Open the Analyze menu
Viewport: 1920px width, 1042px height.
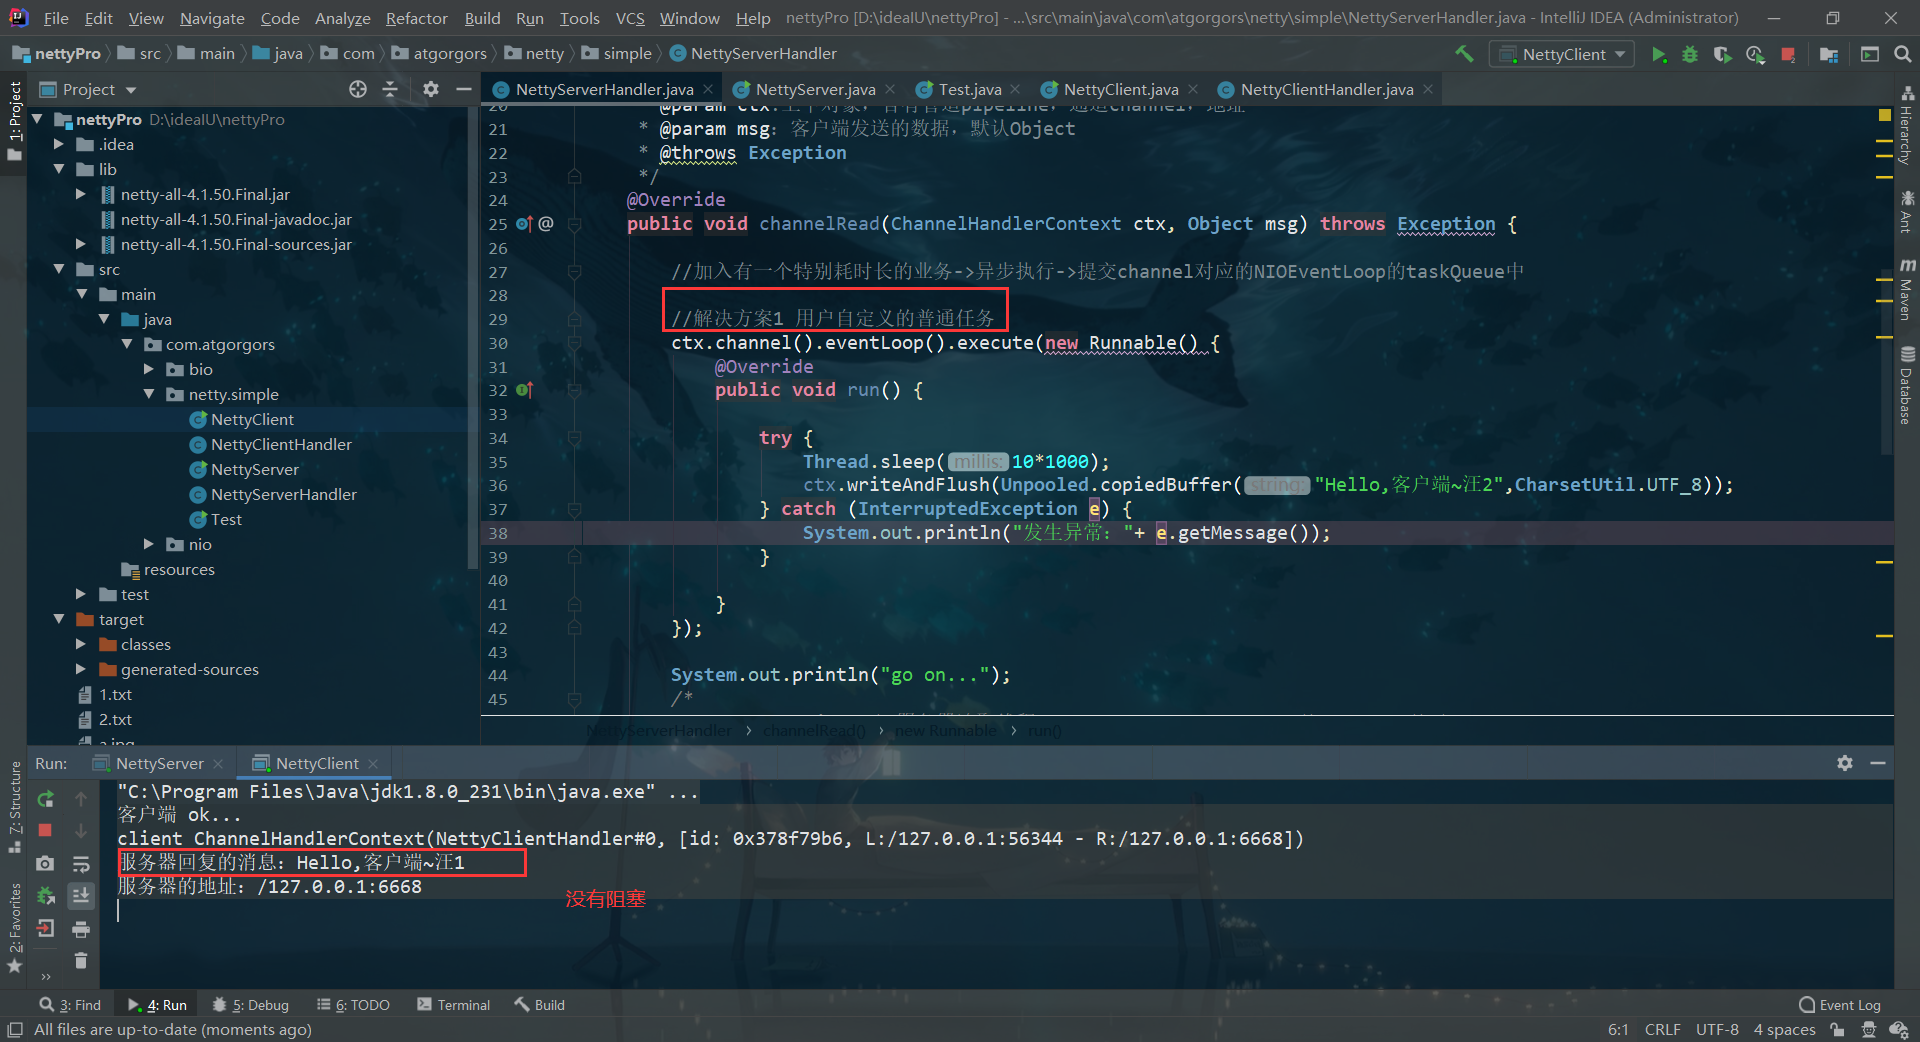tap(342, 18)
